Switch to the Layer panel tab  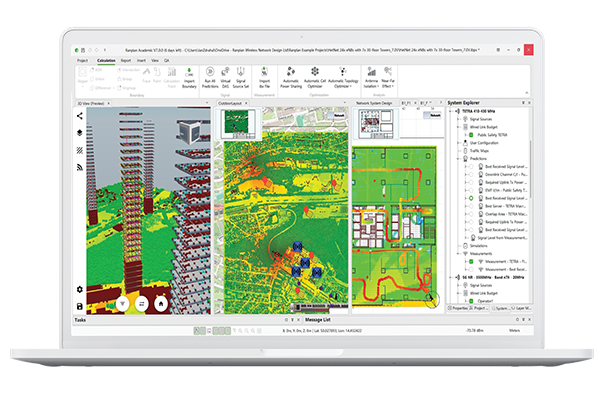[x=522, y=308]
